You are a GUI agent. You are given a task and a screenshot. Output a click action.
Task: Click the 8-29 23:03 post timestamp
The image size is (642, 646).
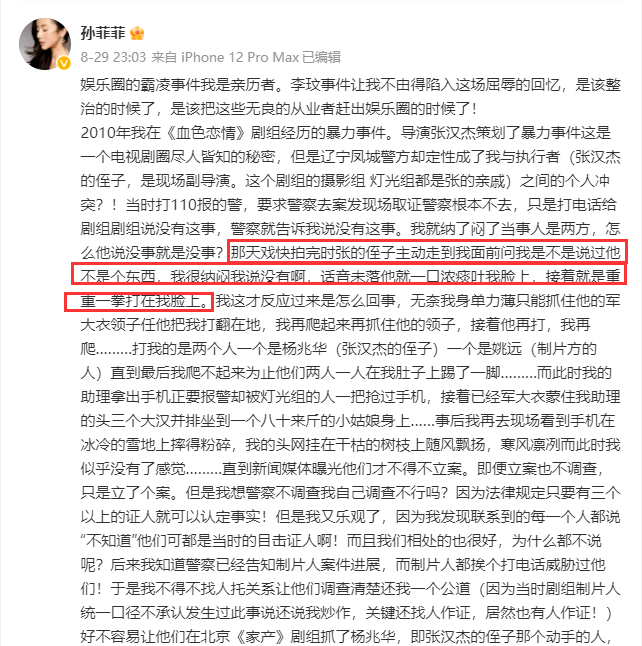tap(113, 57)
